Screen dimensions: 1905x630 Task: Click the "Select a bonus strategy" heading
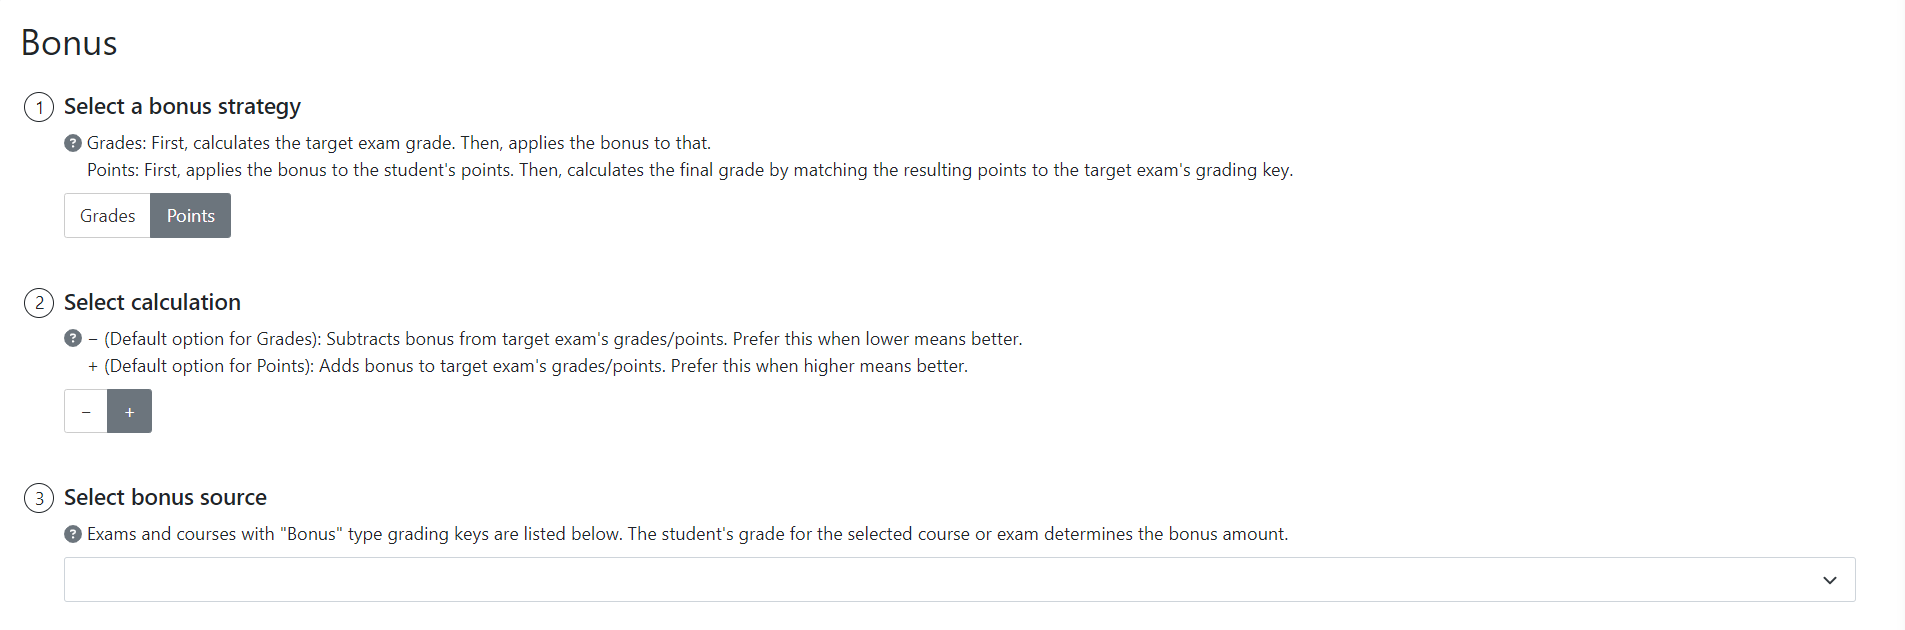pyautogui.click(x=182, y=106)
